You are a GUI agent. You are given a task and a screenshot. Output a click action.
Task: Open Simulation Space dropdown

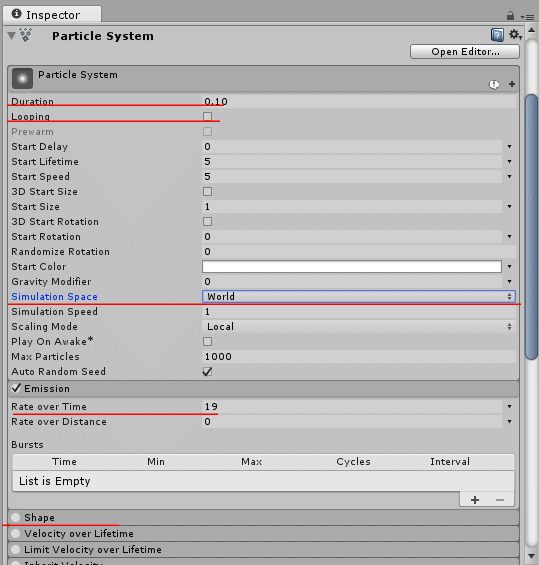click(359, 297)
